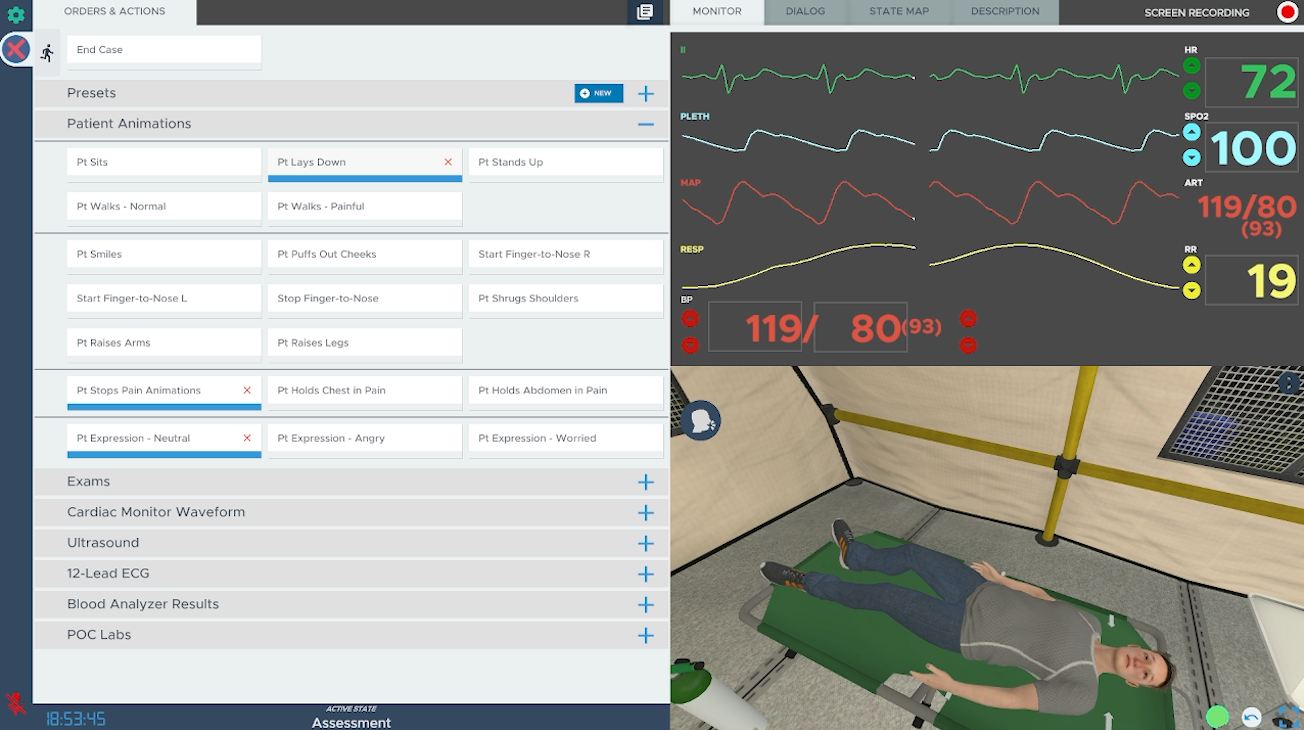Click the patient speech head icon
This screenshot has height=730, width=1304.
pyautogui.click(x=702, y=420)
